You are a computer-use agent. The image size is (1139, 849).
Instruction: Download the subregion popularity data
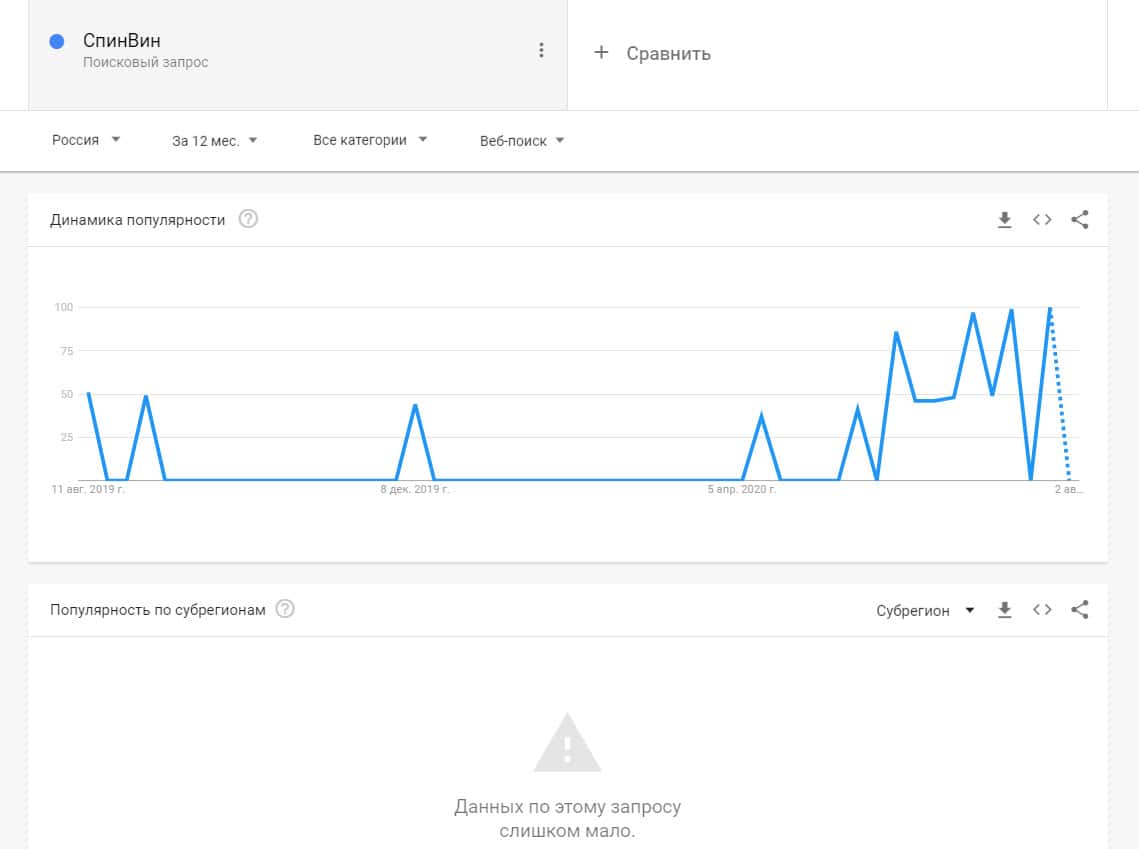1005,610
